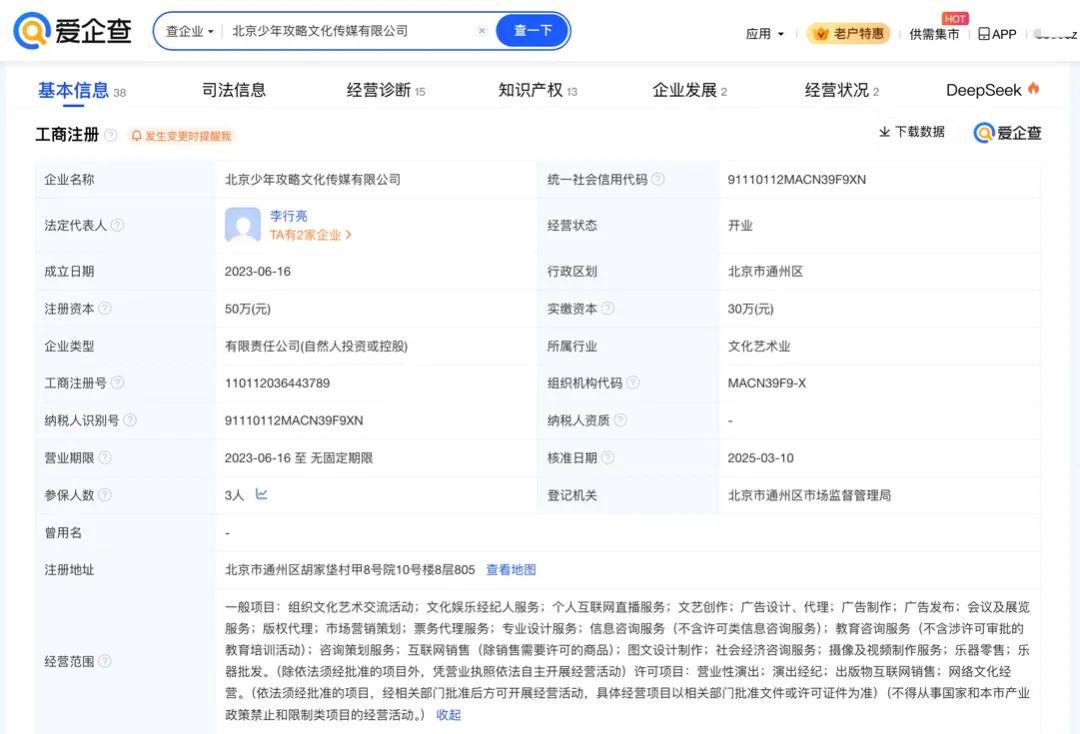1080x734 pixels.
Task: Click the help icon beside 纳税人资质
Action: (x=621, y=420)
